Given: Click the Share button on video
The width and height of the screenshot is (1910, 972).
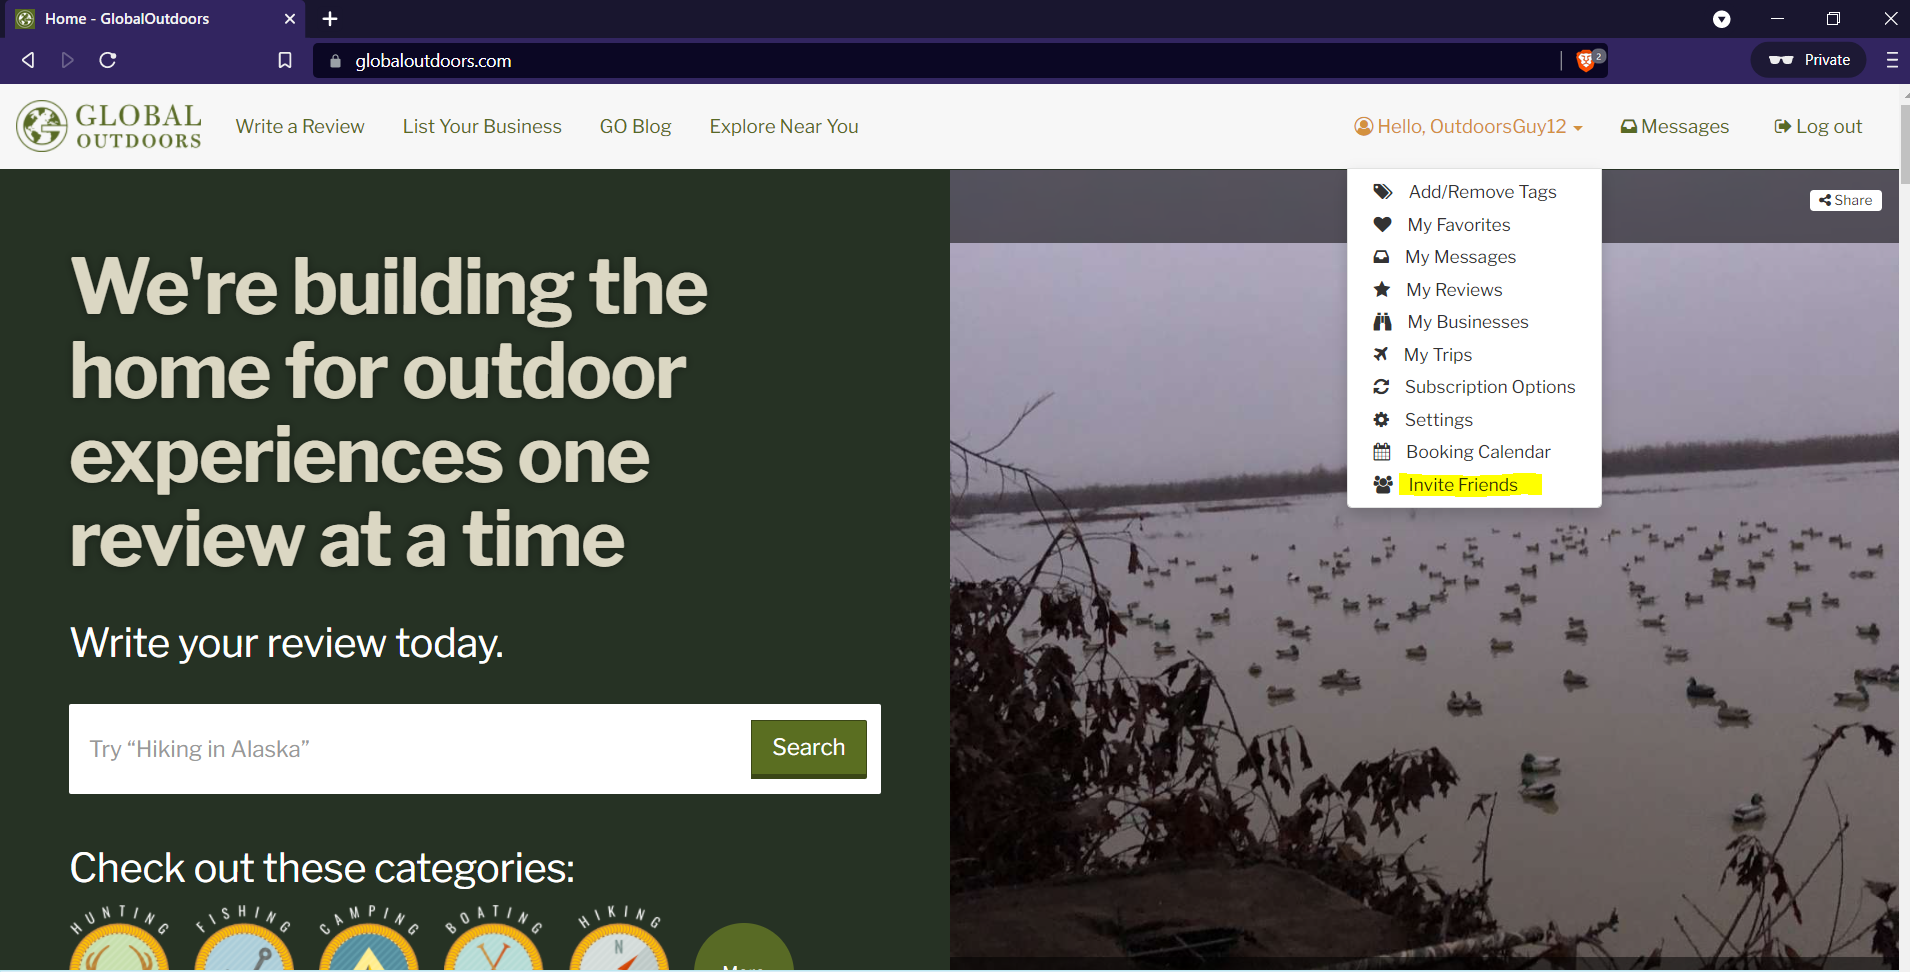Looking at the screenshot, I should click(1846, 200).
